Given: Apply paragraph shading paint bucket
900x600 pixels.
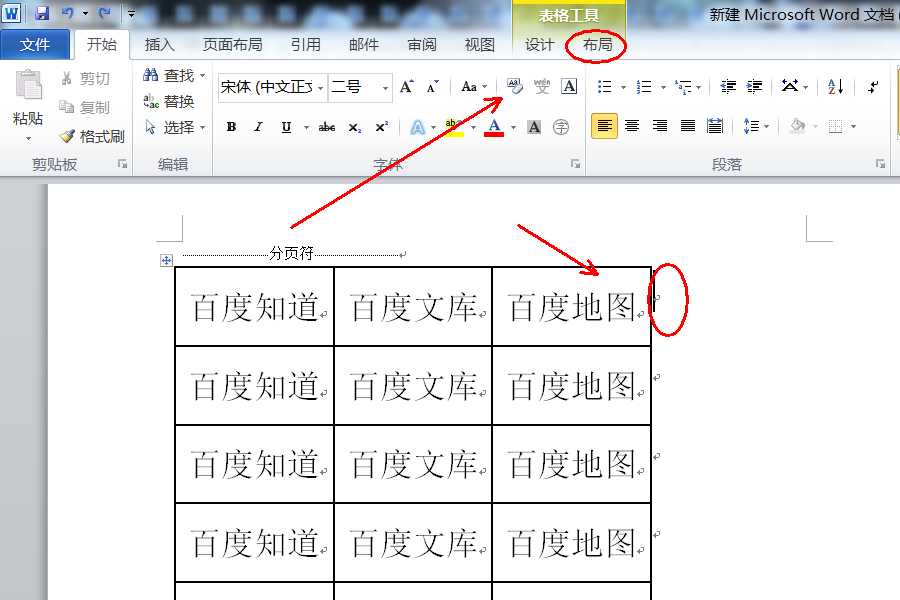Looking at the screenshot, I should point(798,126).
